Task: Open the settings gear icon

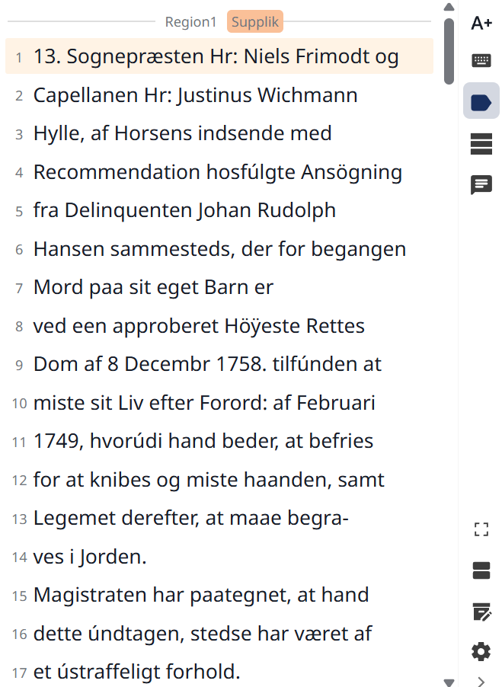Action: pyautogui.click(x=481, y=652)
